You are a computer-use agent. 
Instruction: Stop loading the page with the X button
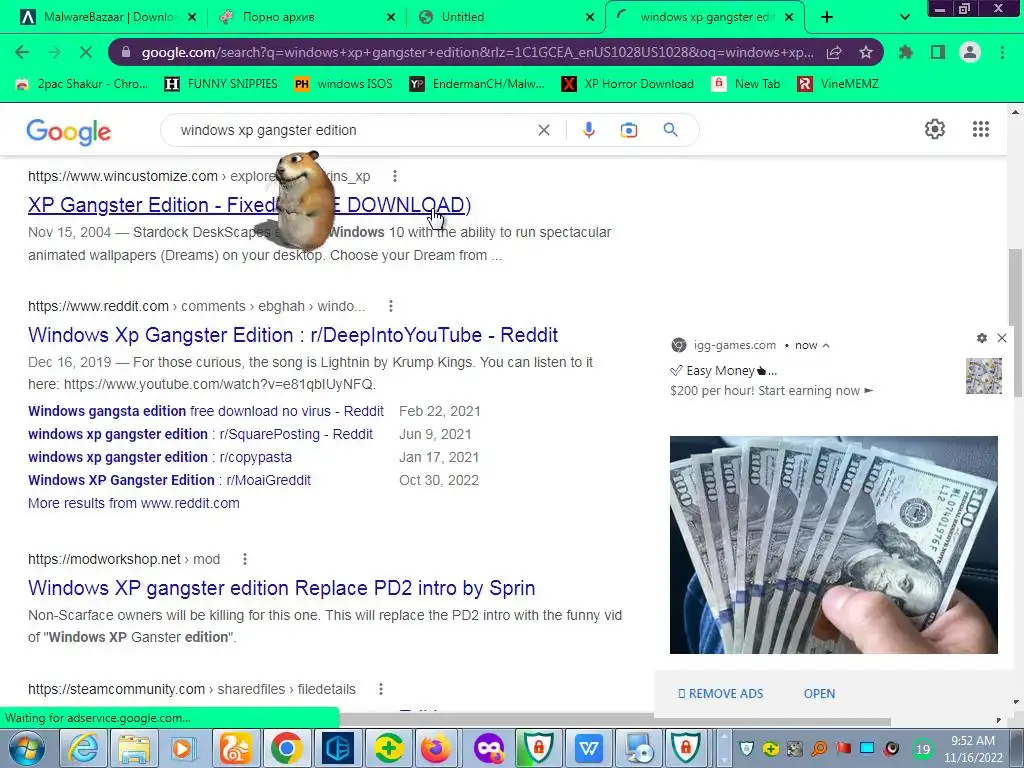point(86,52)
